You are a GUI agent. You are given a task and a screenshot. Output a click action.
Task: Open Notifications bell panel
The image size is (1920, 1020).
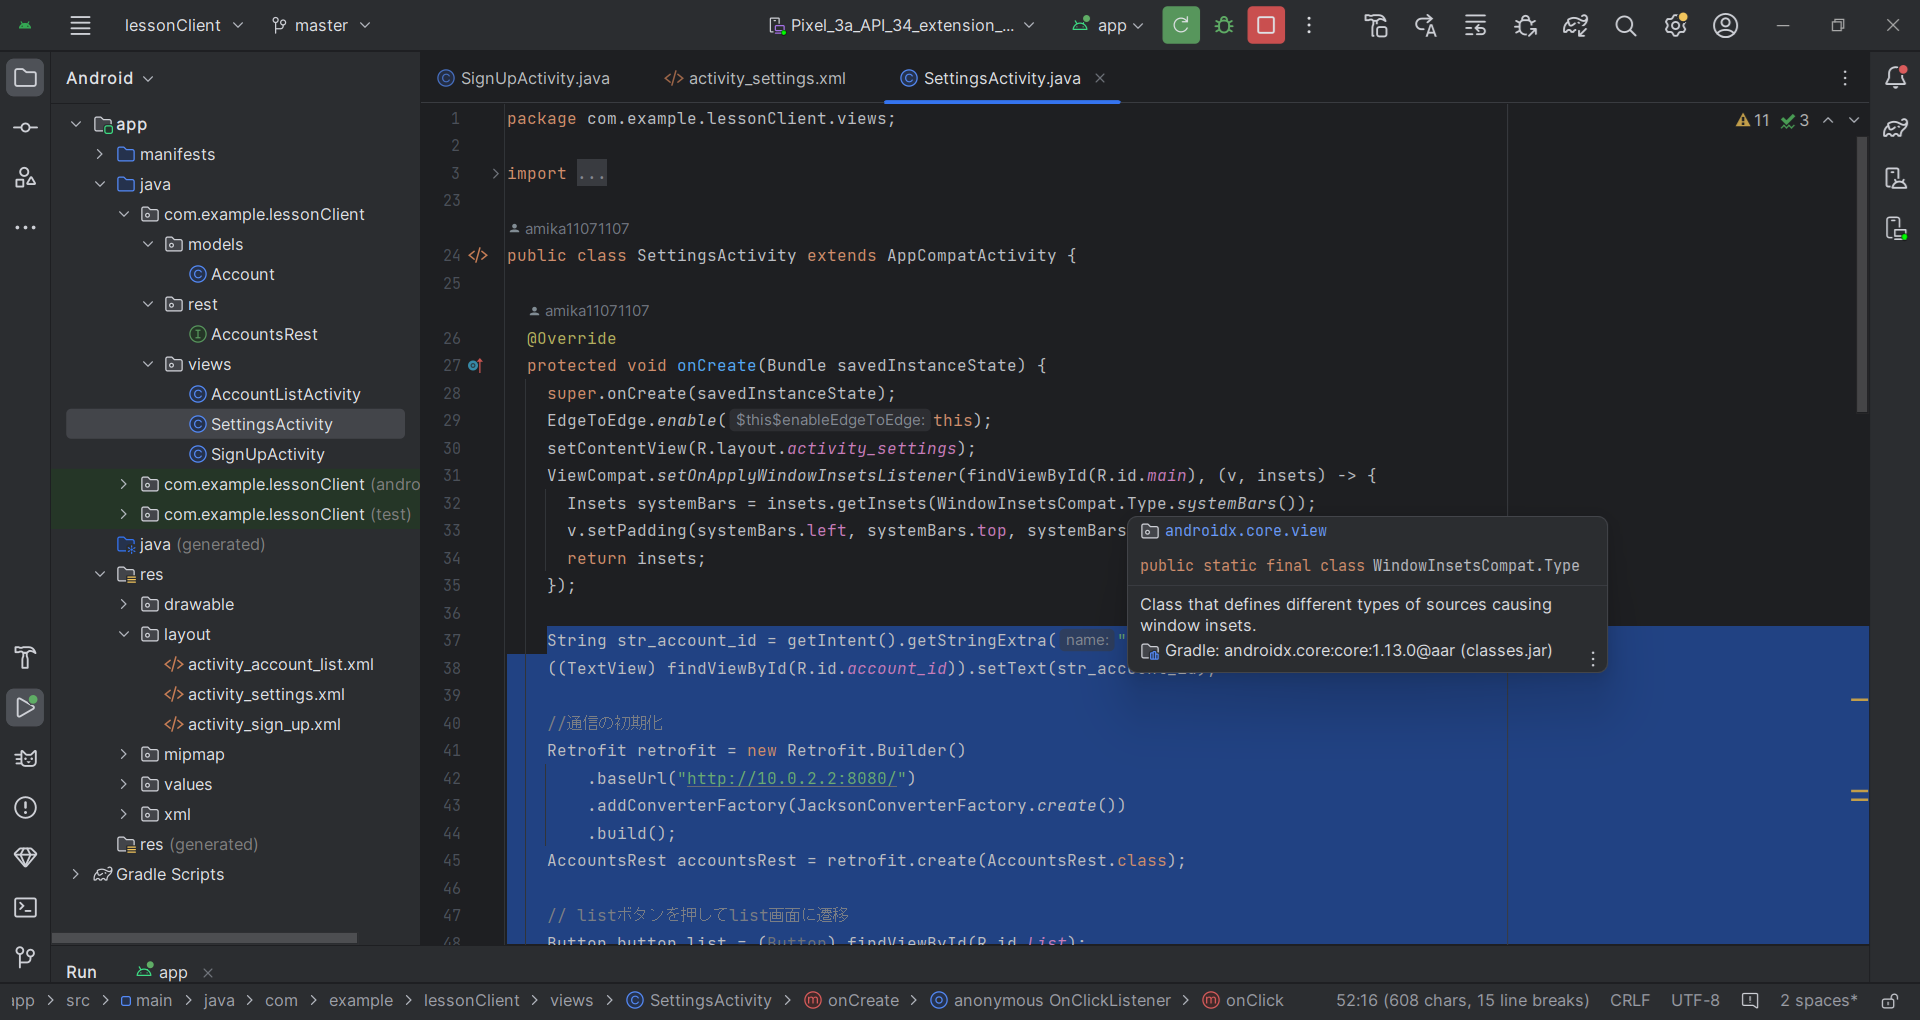tap(1895, 77)
